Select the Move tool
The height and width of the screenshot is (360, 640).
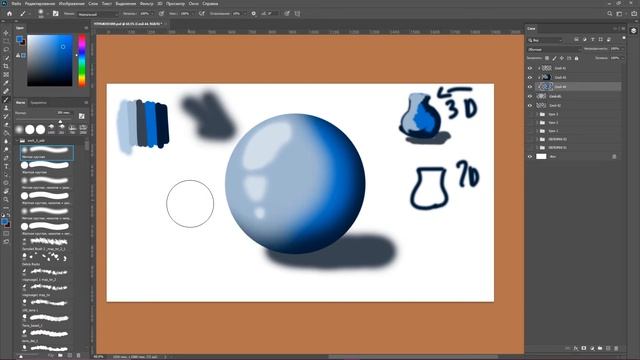click(x=6, y=33)
